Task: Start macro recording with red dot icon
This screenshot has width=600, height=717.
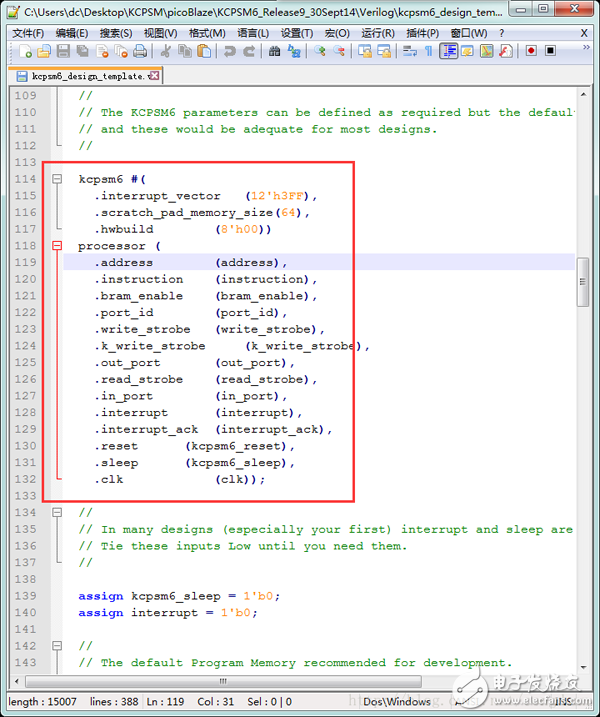Action: pos(531,51)
